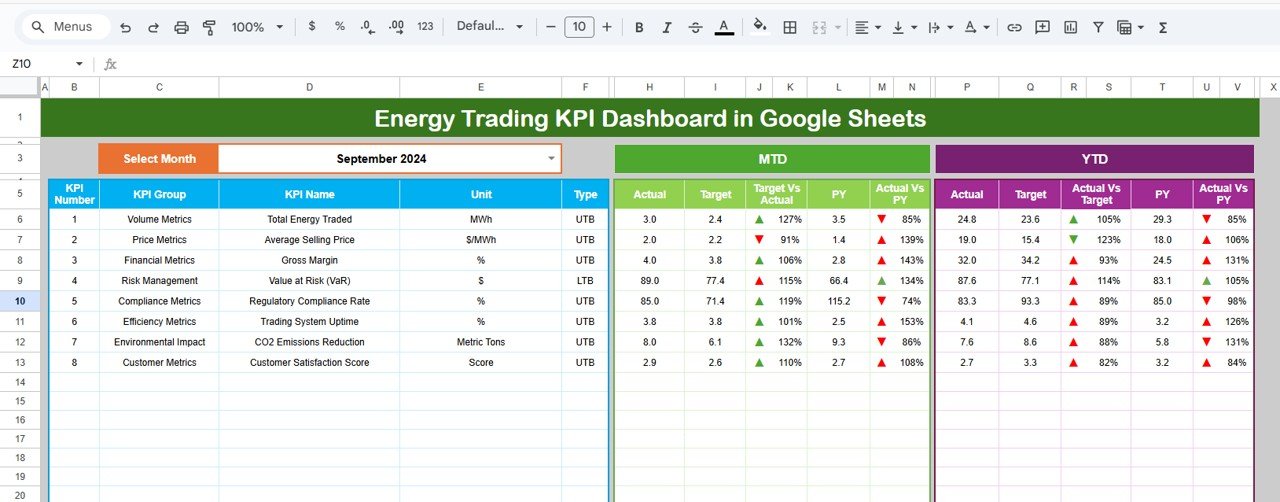Viewport: 1280px width, 502px height.
Task: Click the Metric Tons unit cell
Action: [x=481, y=342]
